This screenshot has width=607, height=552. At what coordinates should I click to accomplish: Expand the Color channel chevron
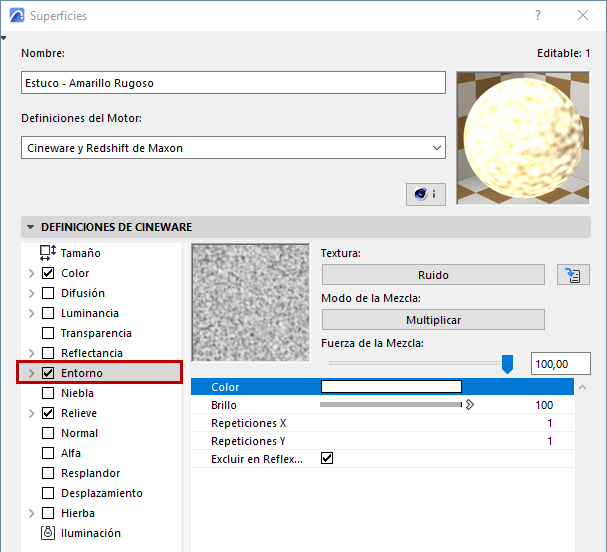pos(32,273)
